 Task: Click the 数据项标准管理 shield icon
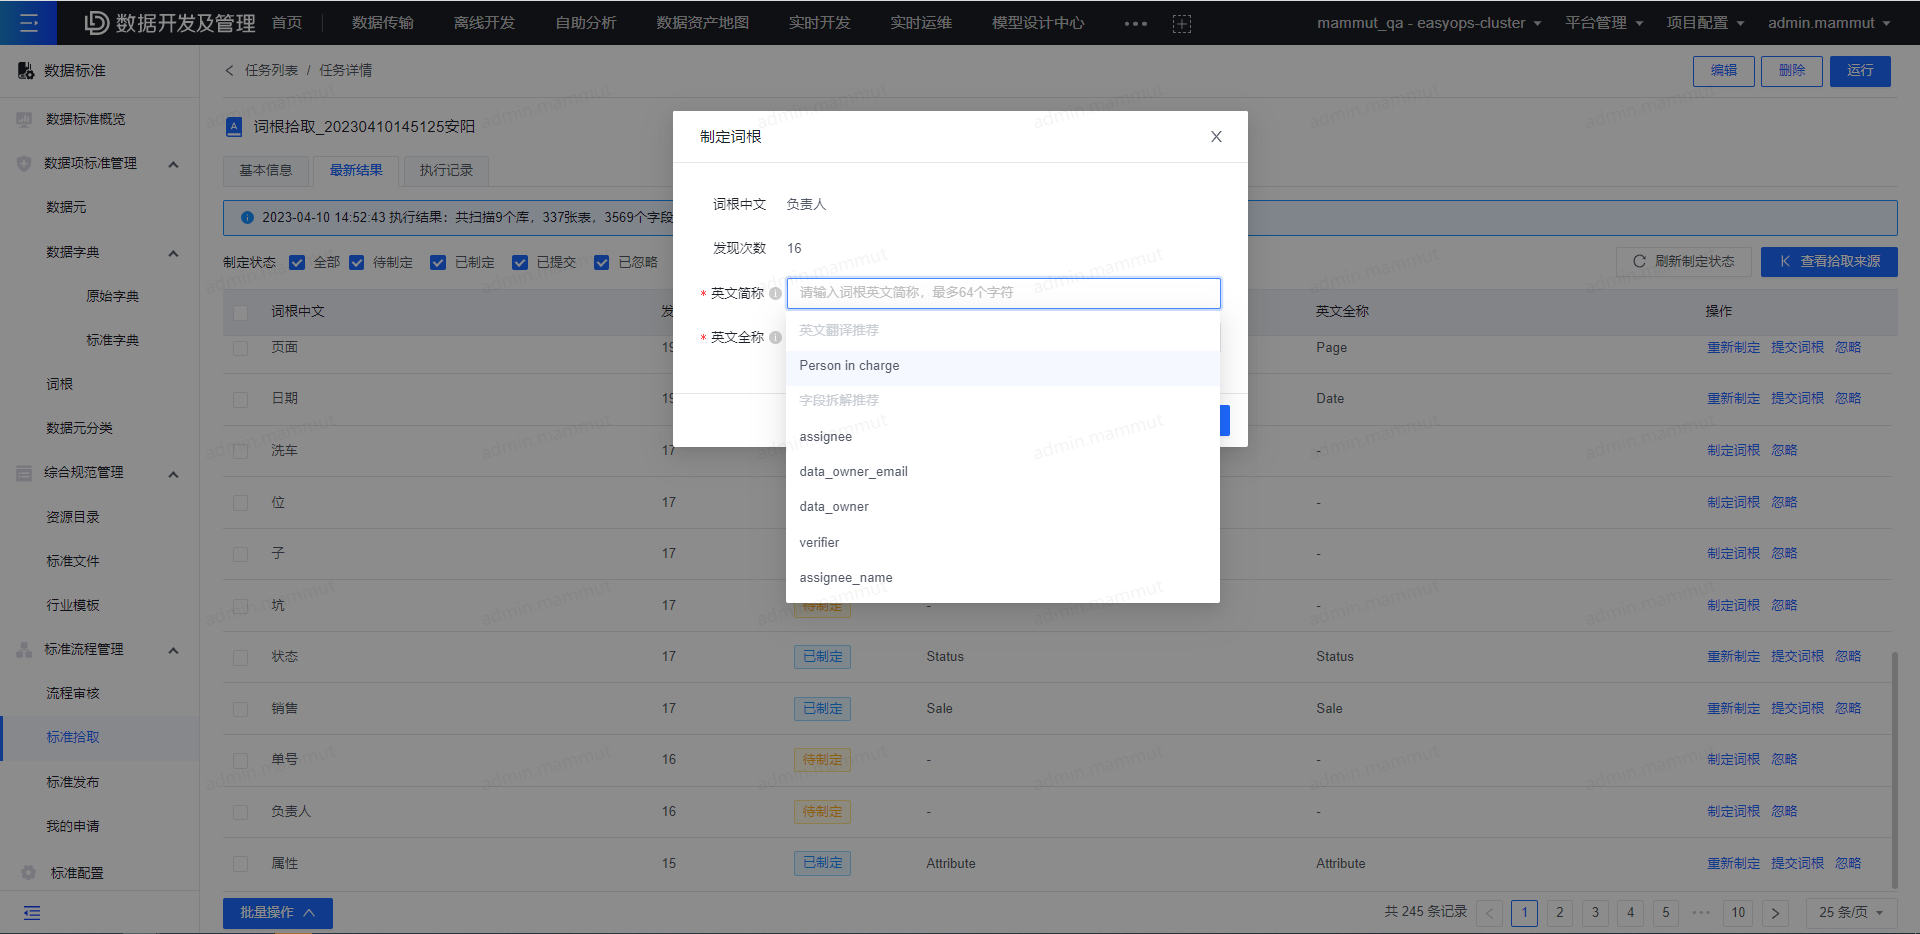tap(24, 163)
